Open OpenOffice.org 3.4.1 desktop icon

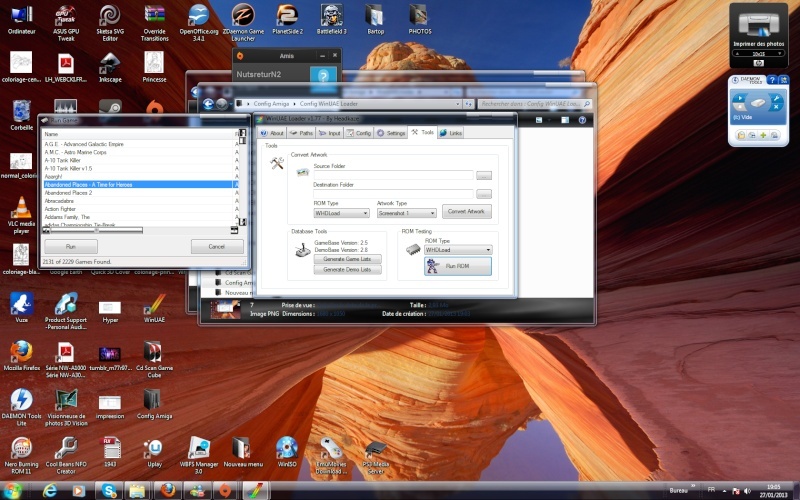point(198,23)
